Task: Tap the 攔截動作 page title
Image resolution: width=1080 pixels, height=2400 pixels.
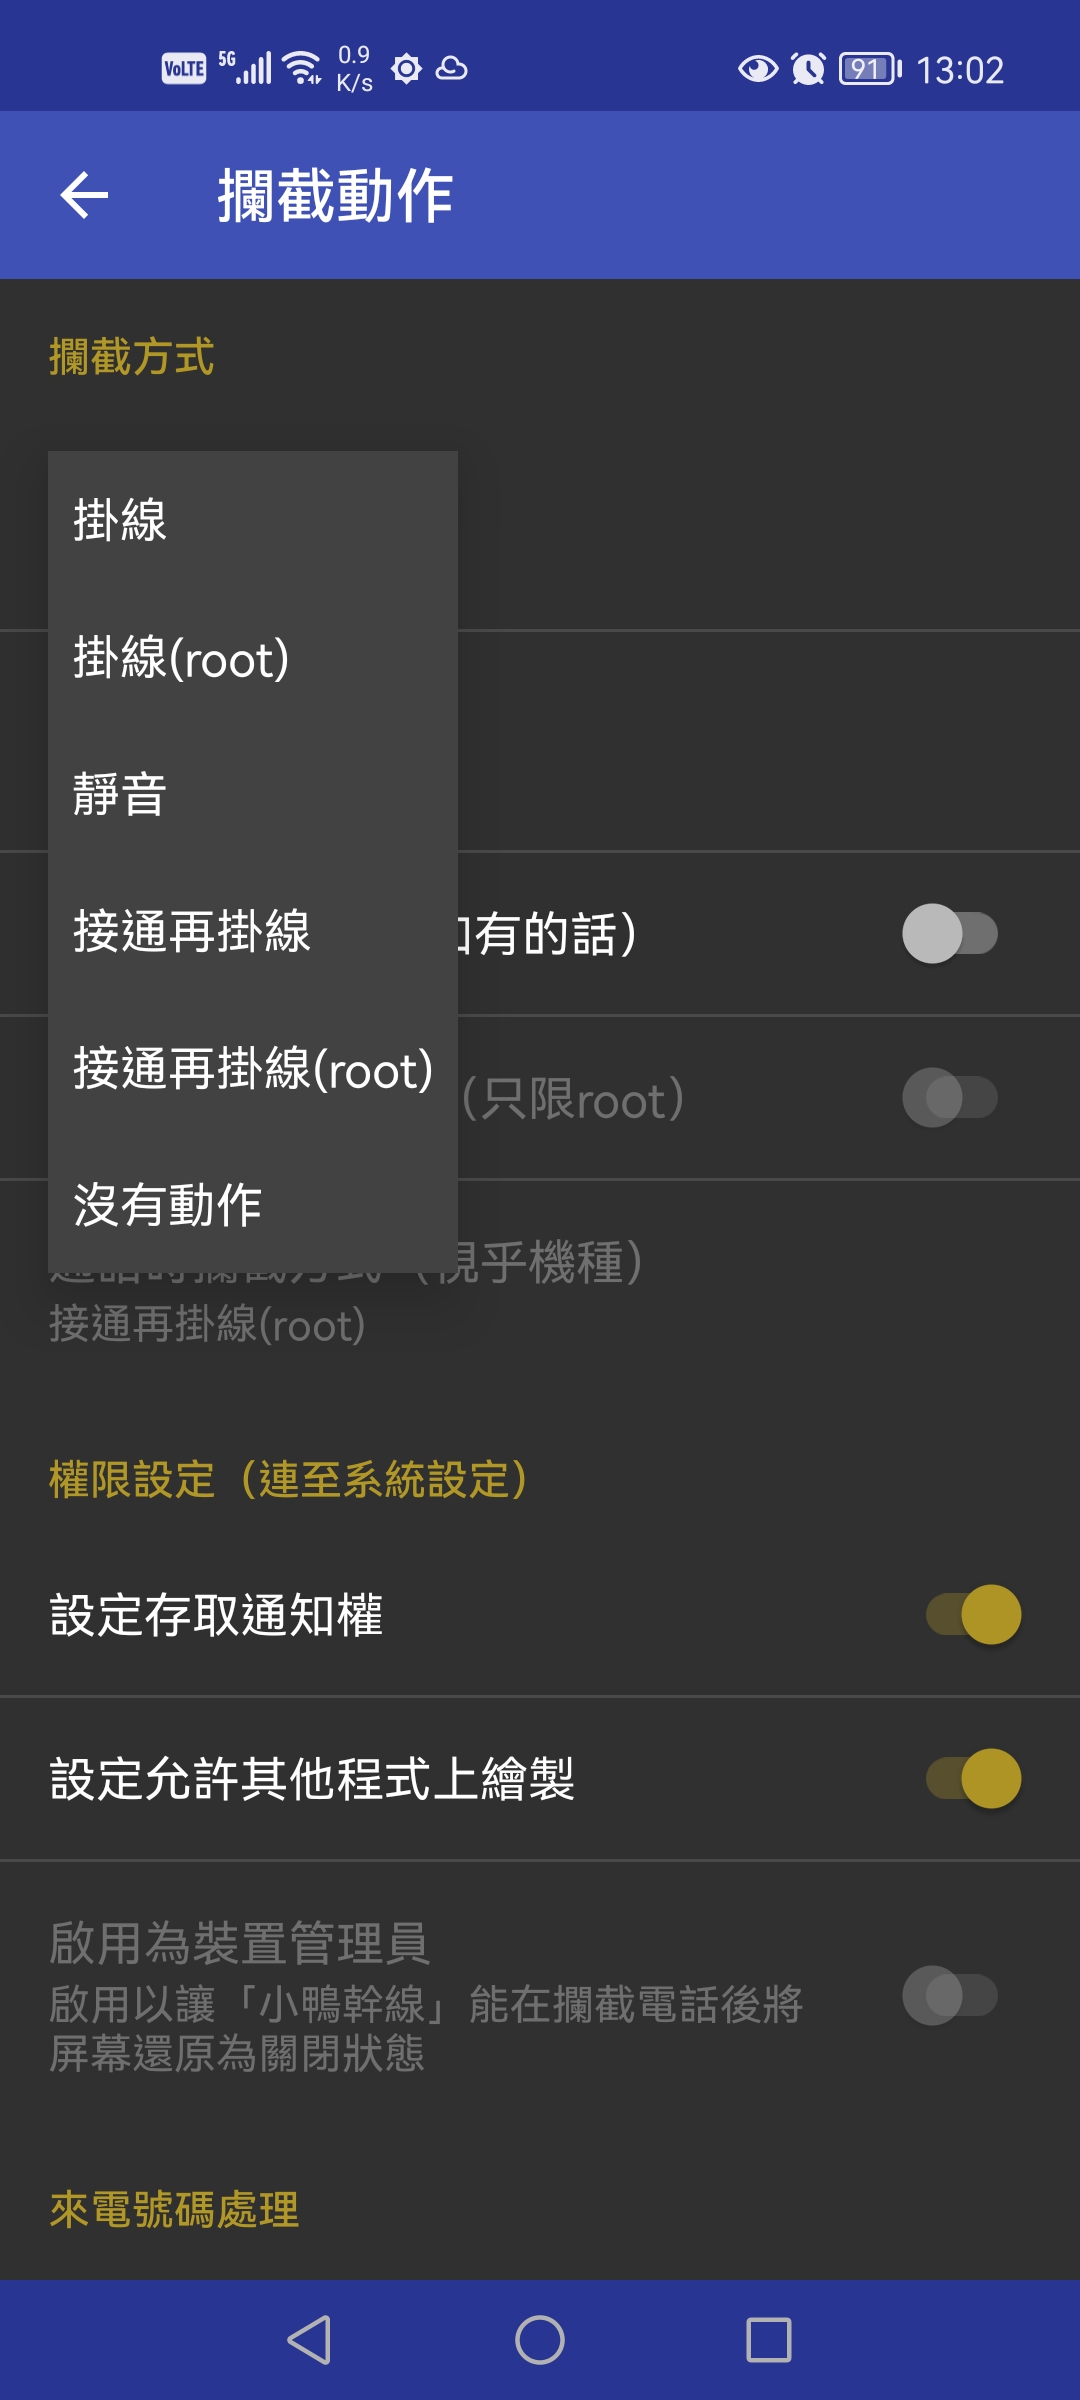Action: pyautogui.click(x=335, y=195)
